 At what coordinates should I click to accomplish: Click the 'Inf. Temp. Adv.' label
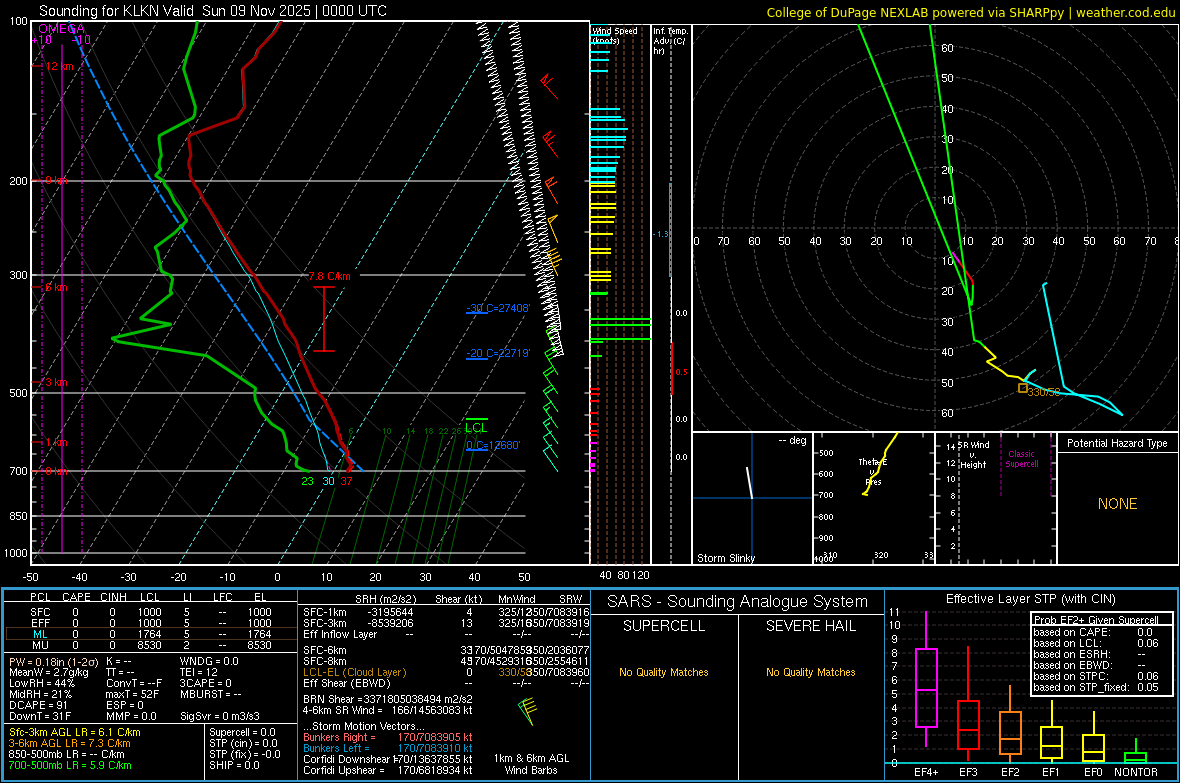tap(670, 41)
